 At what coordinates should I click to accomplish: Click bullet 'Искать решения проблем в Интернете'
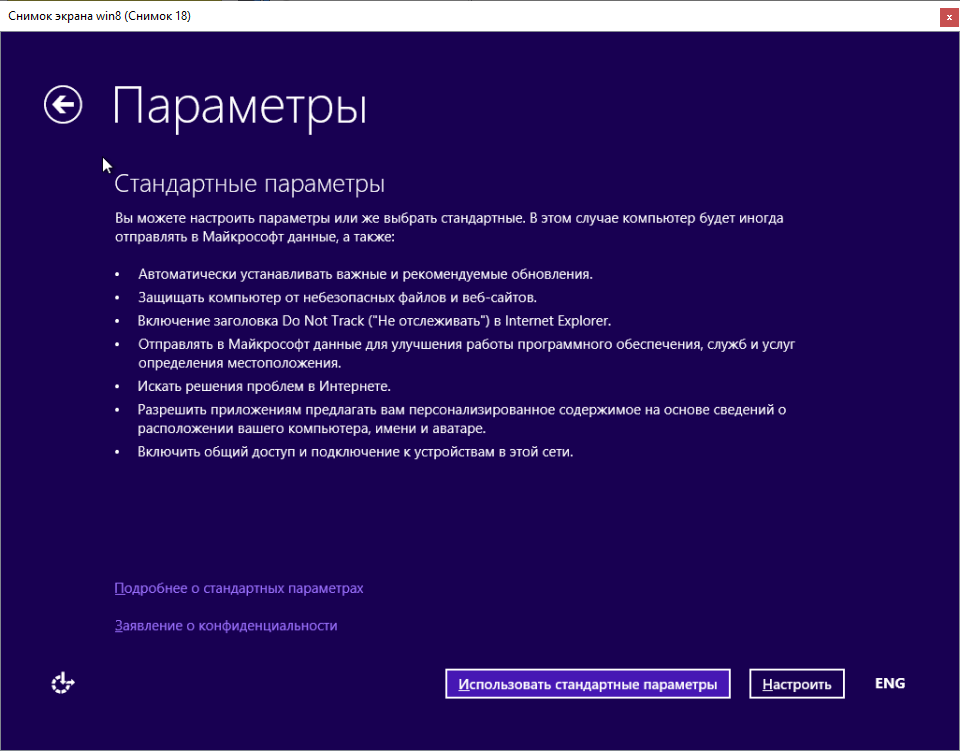[264, 386]
